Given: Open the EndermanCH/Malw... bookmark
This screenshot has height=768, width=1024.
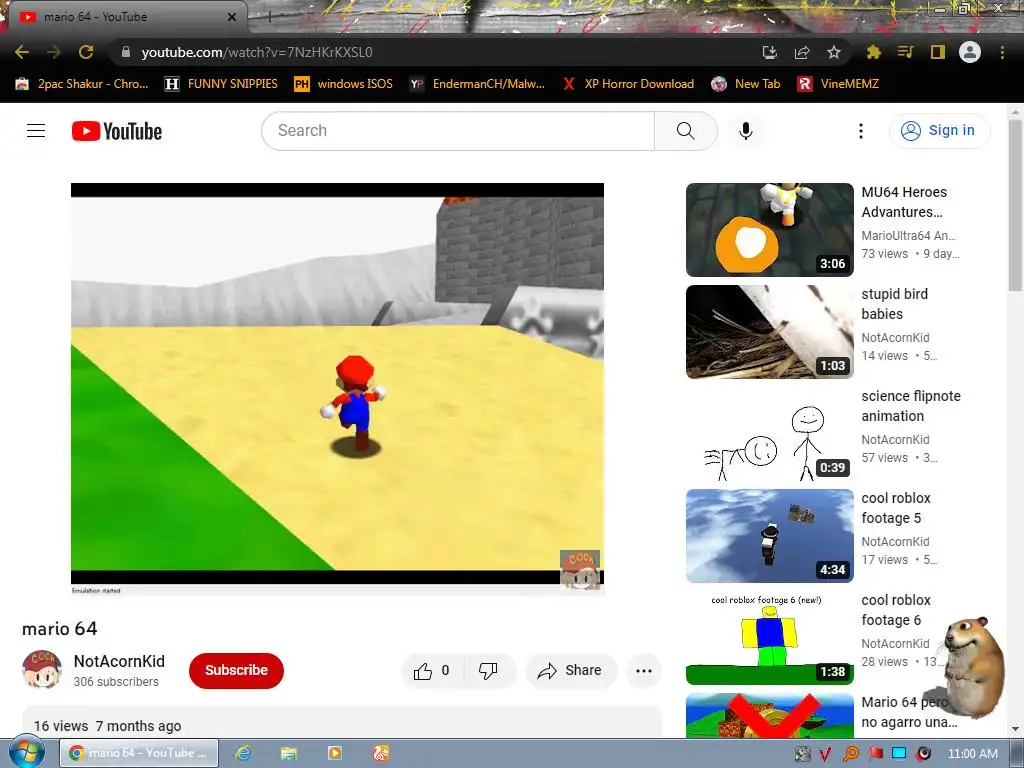Looking at the screenshot, I should 477,84.
